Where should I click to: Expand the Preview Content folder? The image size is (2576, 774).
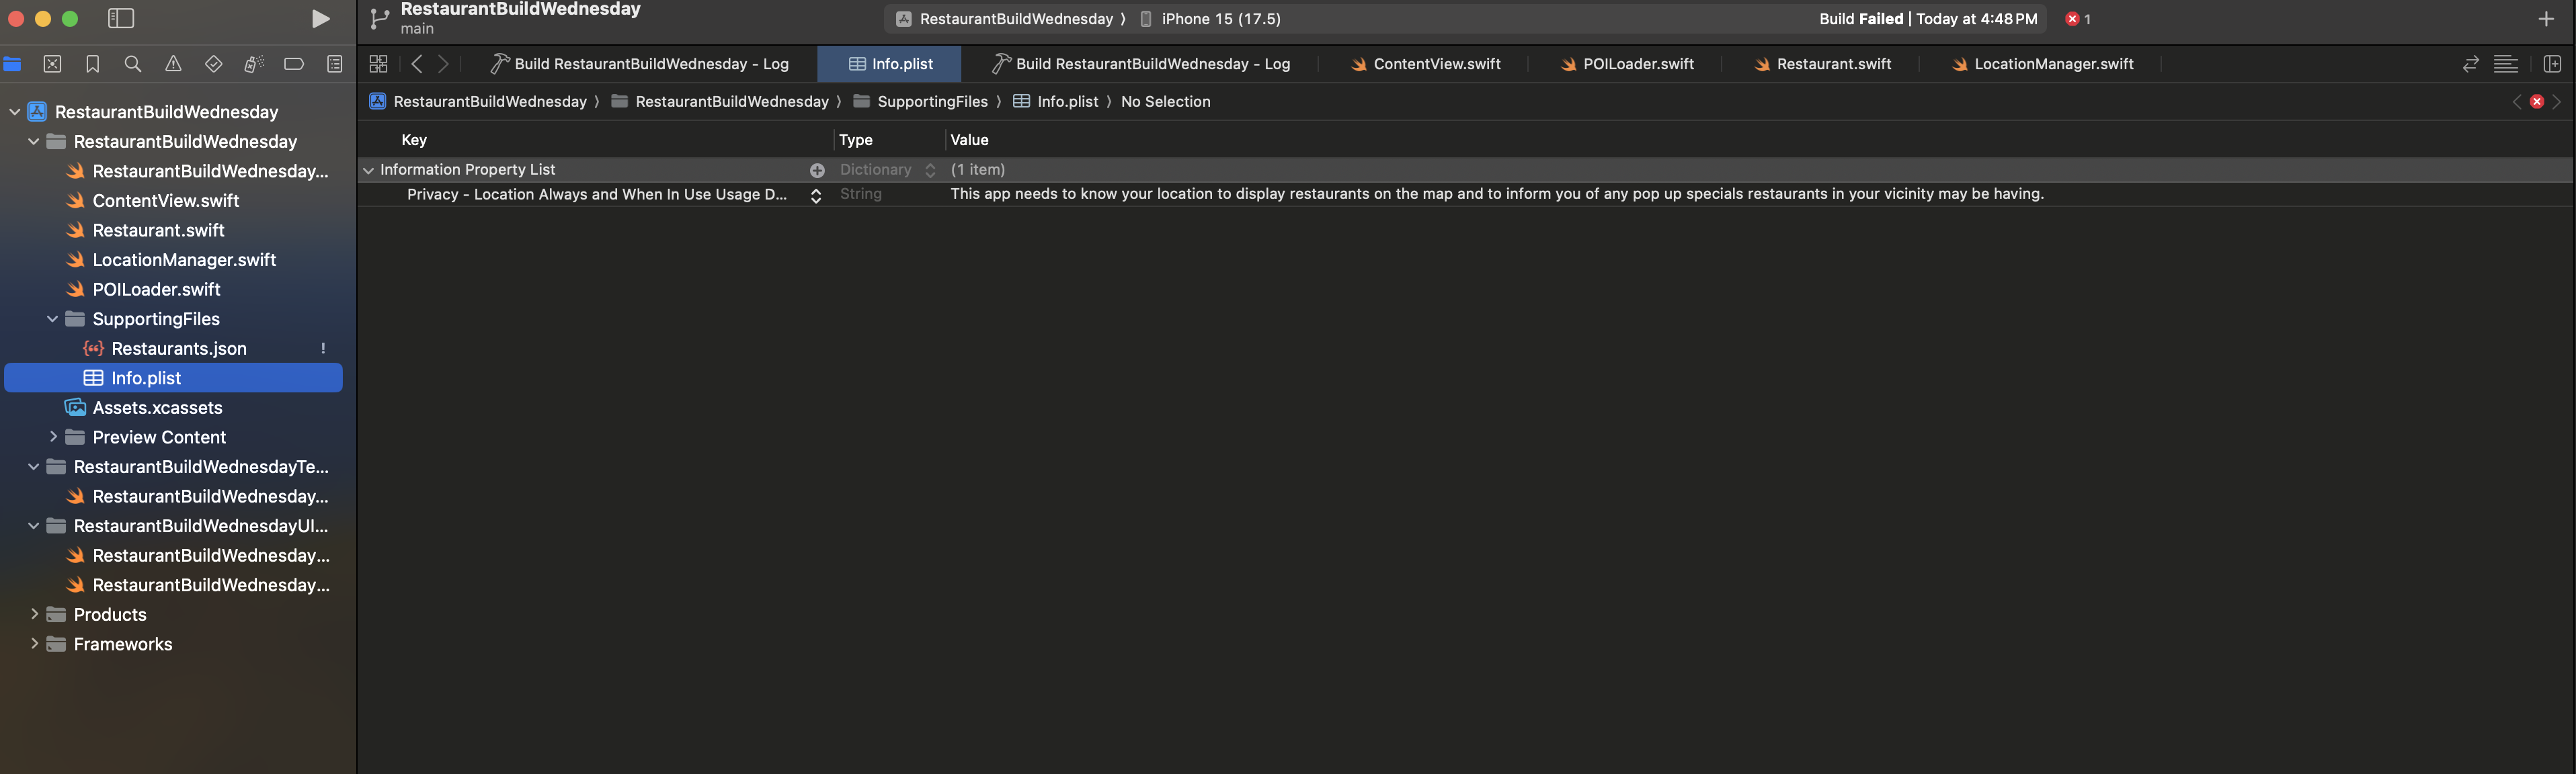click(x=53, y=437)
